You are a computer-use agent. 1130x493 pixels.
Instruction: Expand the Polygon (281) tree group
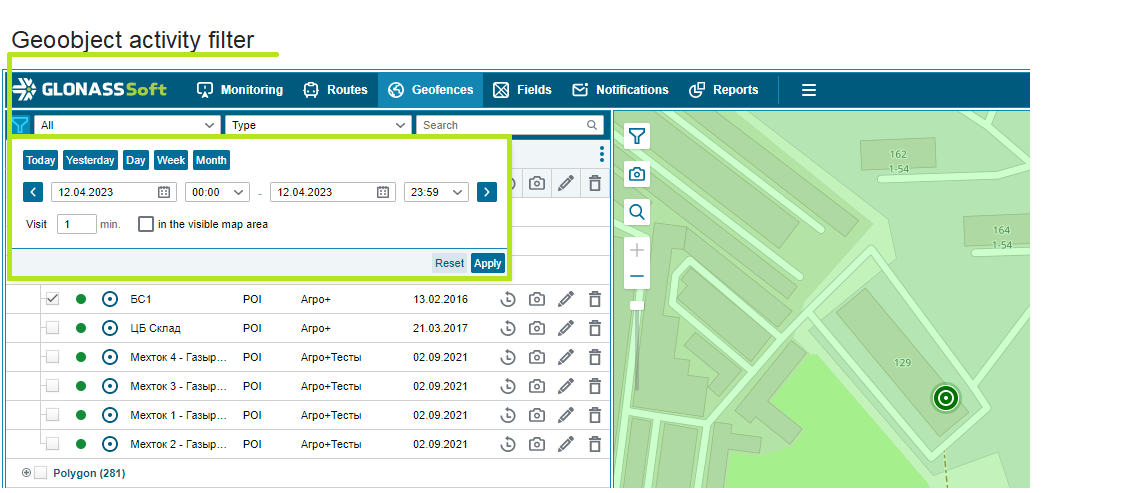click(x=26, y=473)
